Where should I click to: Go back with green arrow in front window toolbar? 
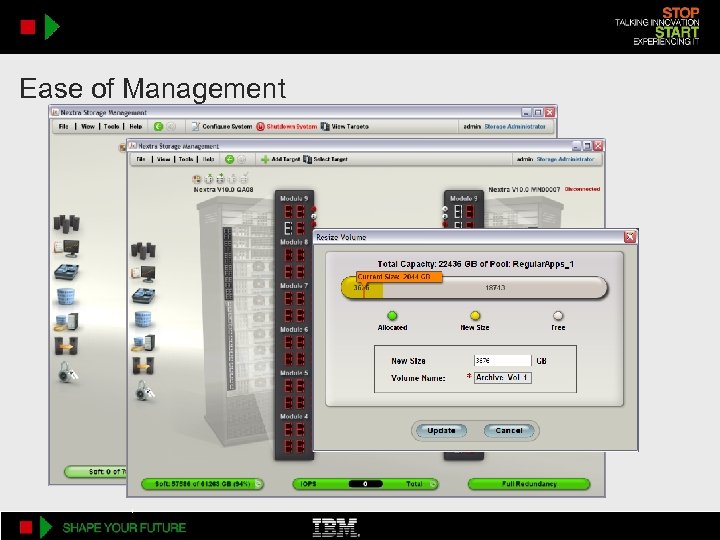coord(229,159)
